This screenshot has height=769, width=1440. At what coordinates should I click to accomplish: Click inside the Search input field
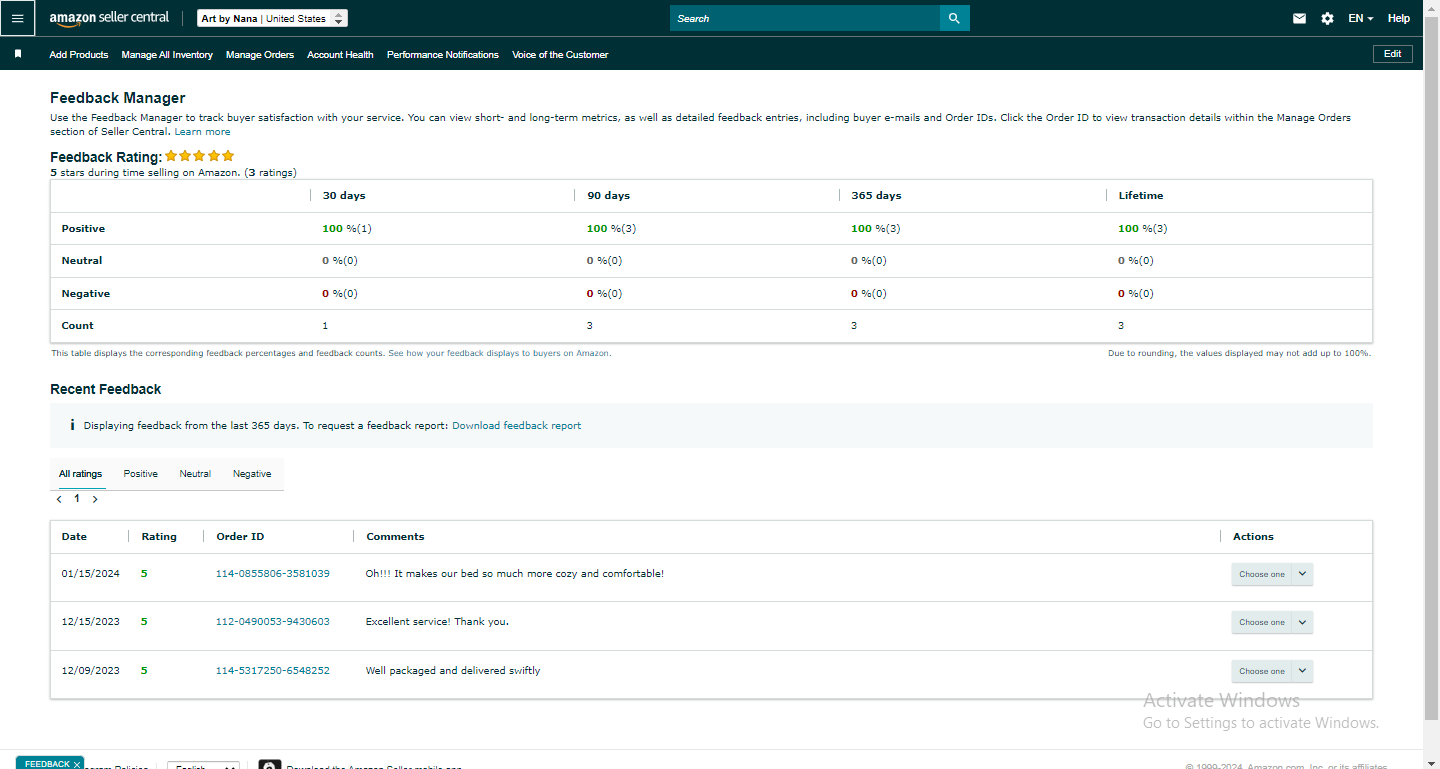(804, 18)
